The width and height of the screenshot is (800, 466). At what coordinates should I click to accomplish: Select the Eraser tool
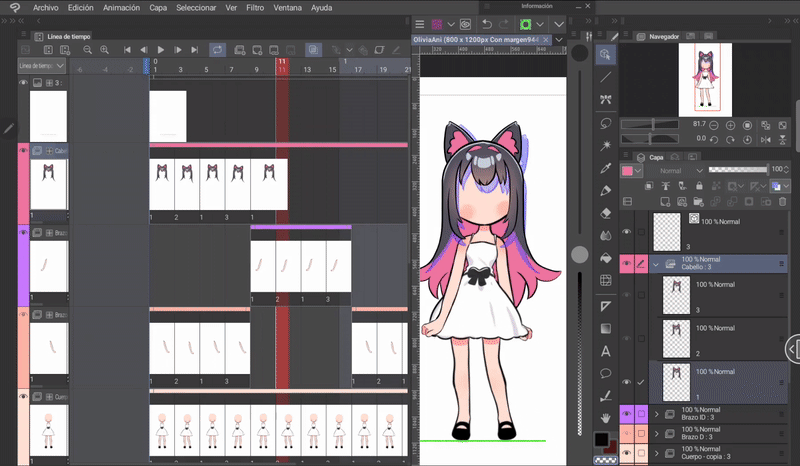click(x=606, y=213)
